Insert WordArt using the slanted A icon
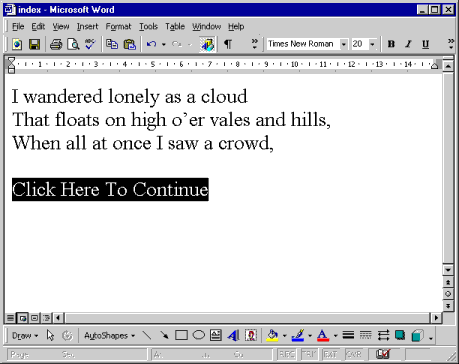Screen dimensions: 459x364 point(233,335)
